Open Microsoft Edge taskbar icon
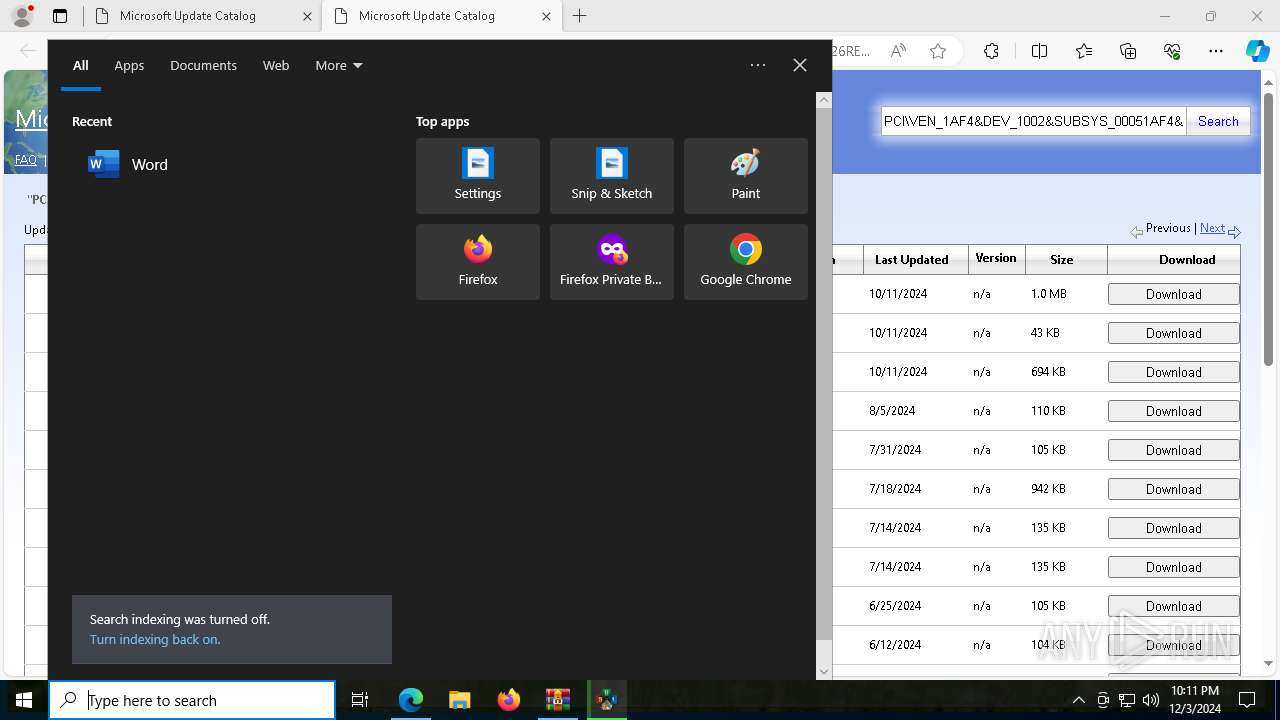 pyautogui.click(x=411, y=700)
